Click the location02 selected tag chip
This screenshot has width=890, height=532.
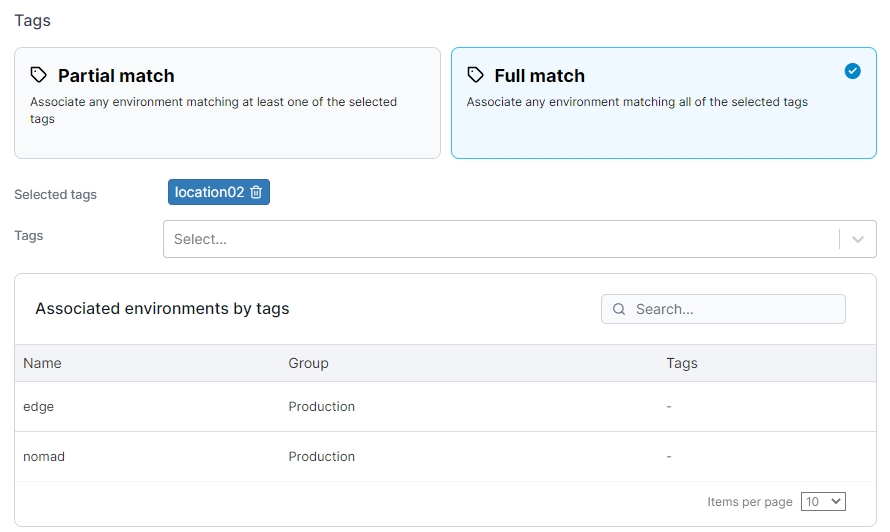click(x=209, y=192)
